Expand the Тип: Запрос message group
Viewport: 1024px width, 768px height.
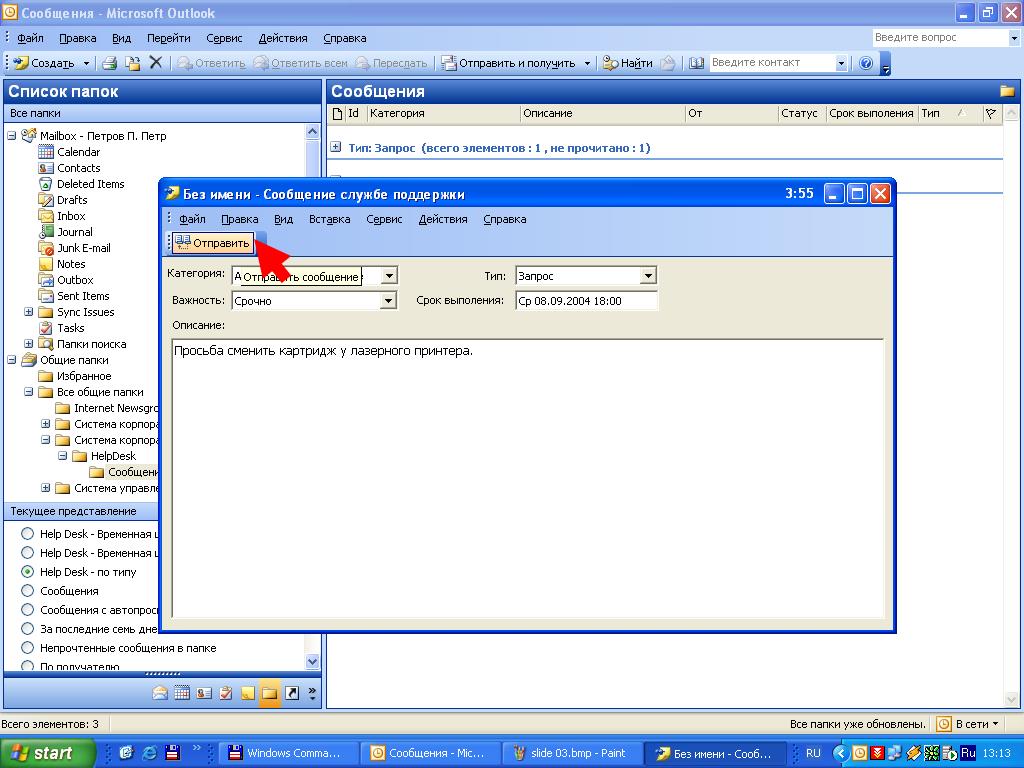click(336, 147)
